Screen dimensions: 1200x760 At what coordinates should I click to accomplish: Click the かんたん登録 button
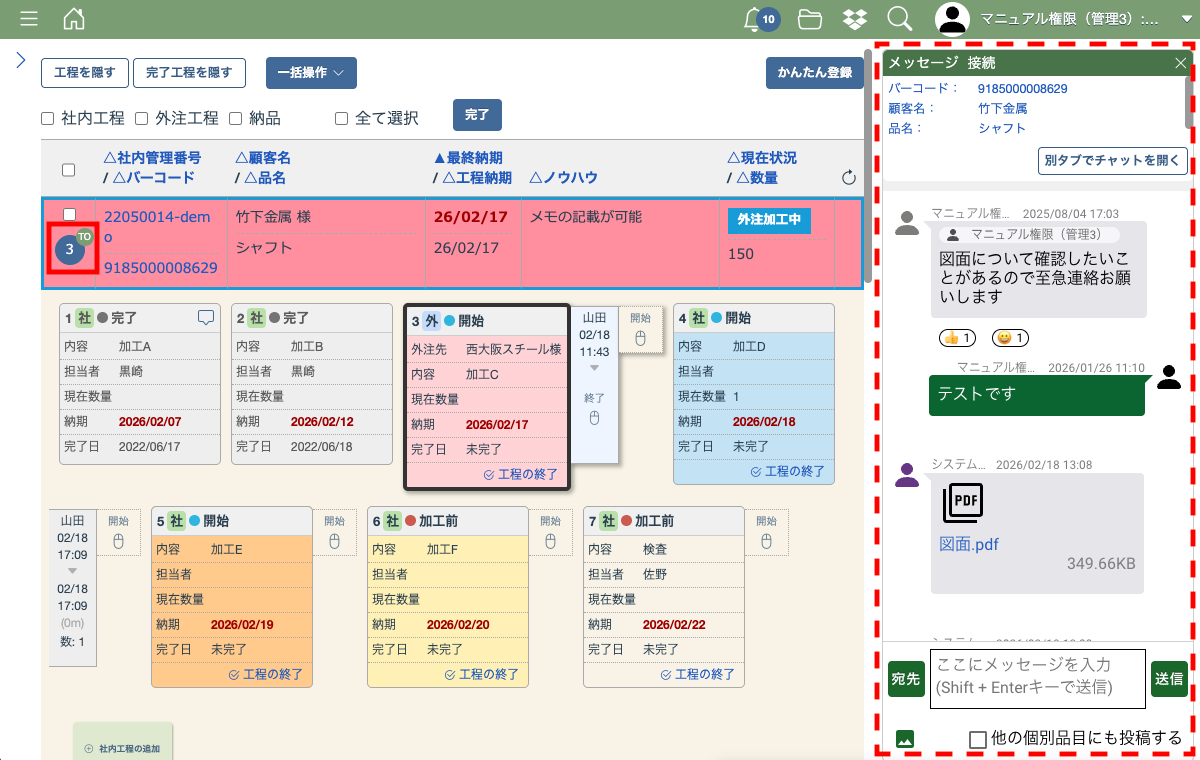coord(814,73)
